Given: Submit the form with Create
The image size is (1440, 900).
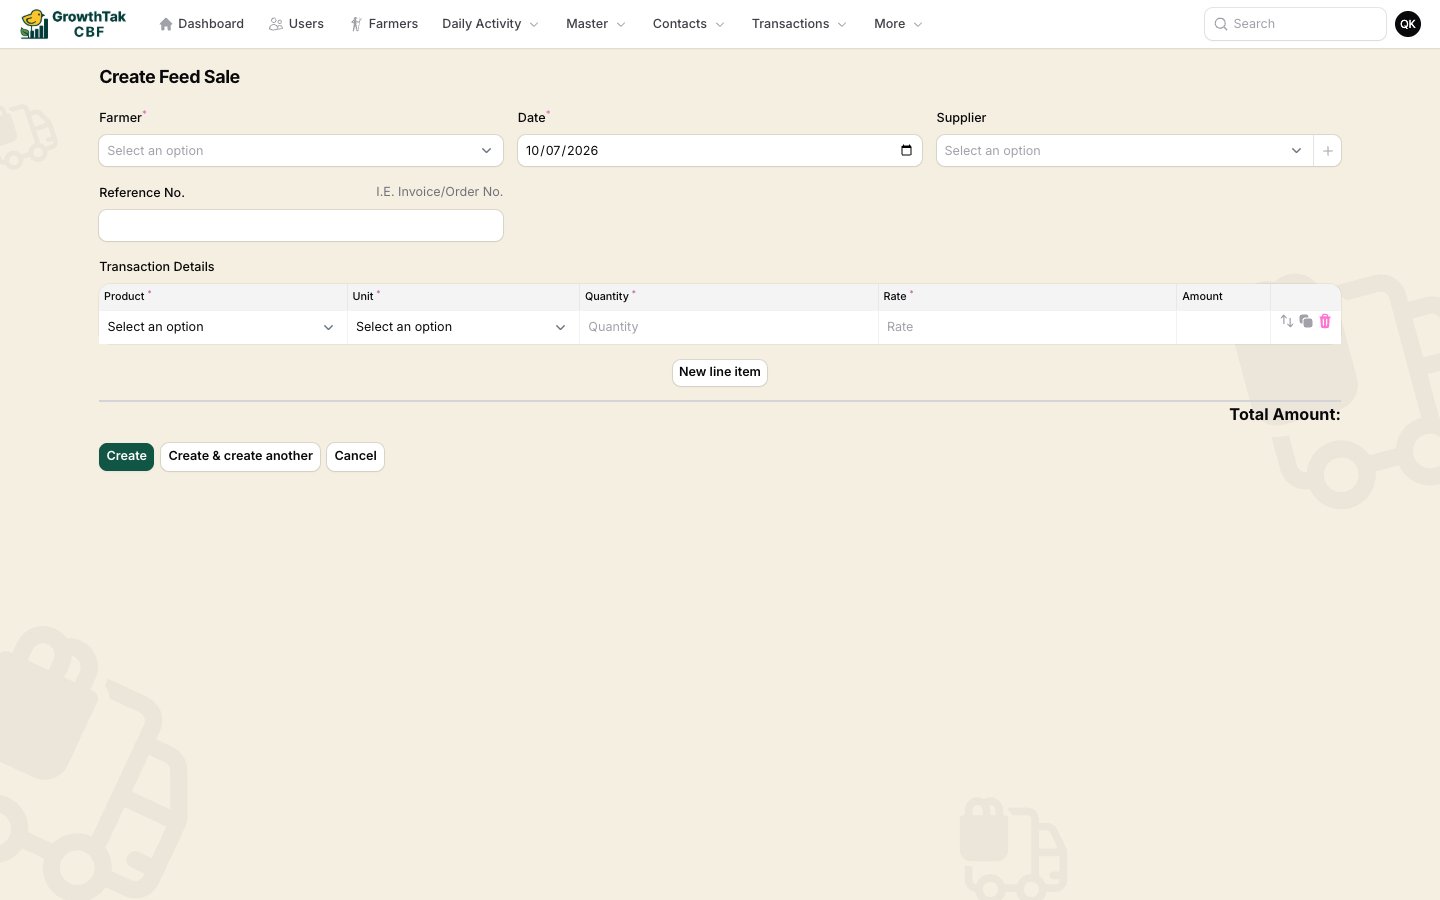Looking at the screenshot, I should click(x=126, y=456).
